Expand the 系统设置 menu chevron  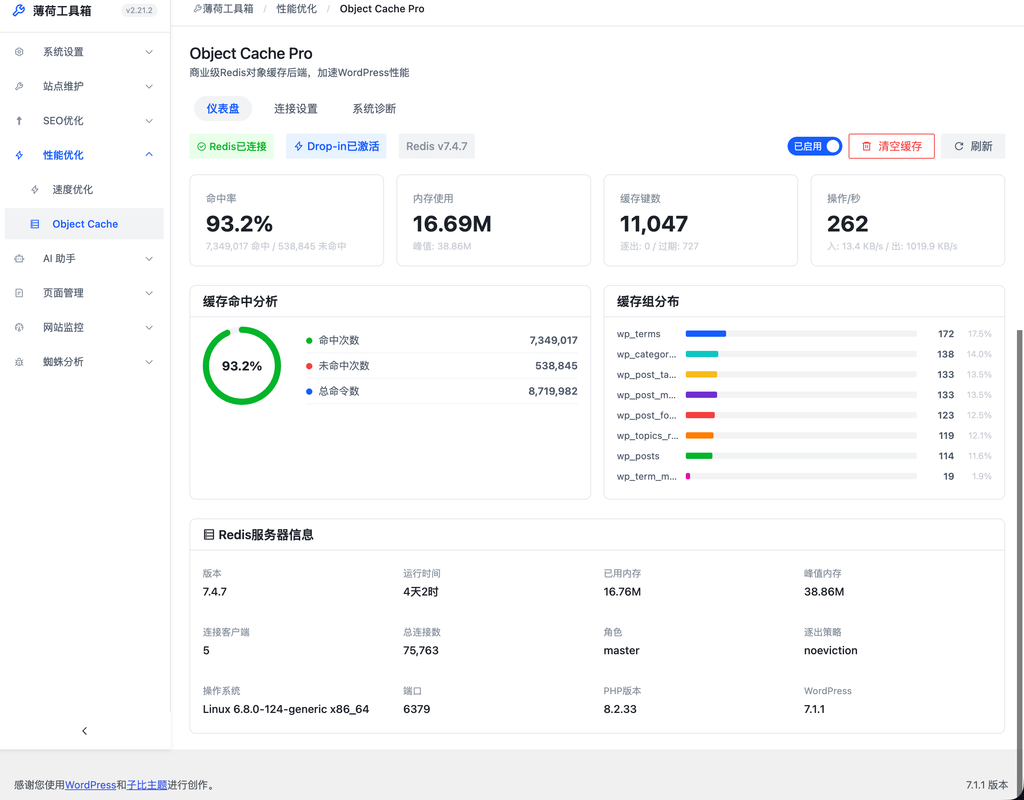pyautogui.click(x=149, y=52)
